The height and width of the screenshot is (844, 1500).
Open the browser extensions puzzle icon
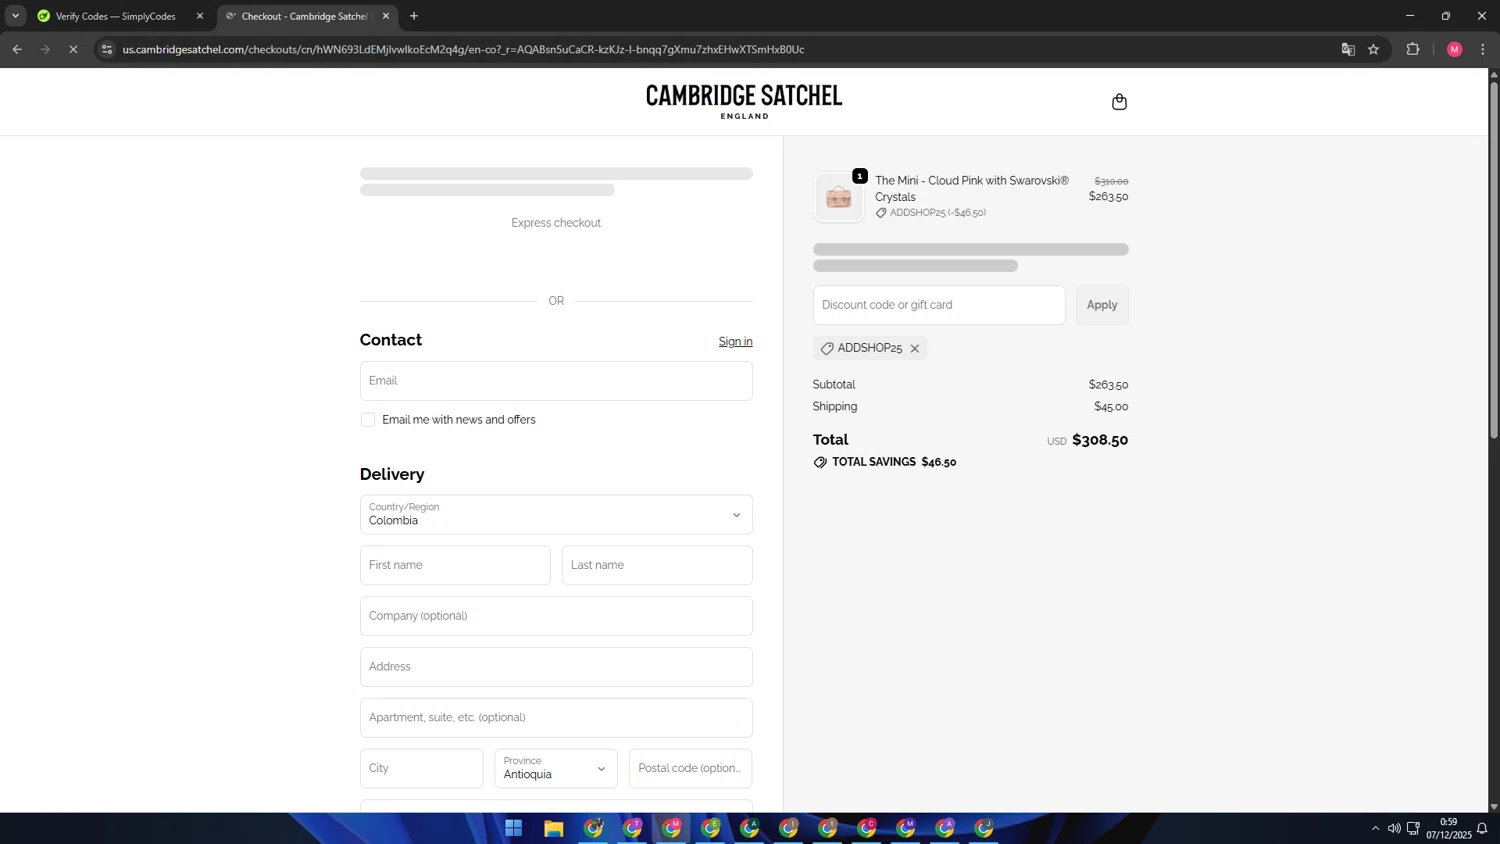[1413, 49]
